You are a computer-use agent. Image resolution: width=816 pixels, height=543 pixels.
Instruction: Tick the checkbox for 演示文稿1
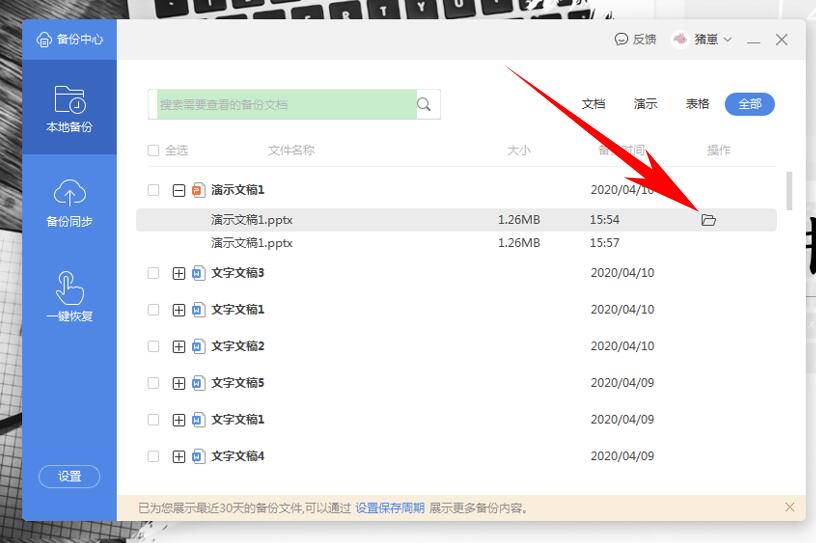coord(153,190)
